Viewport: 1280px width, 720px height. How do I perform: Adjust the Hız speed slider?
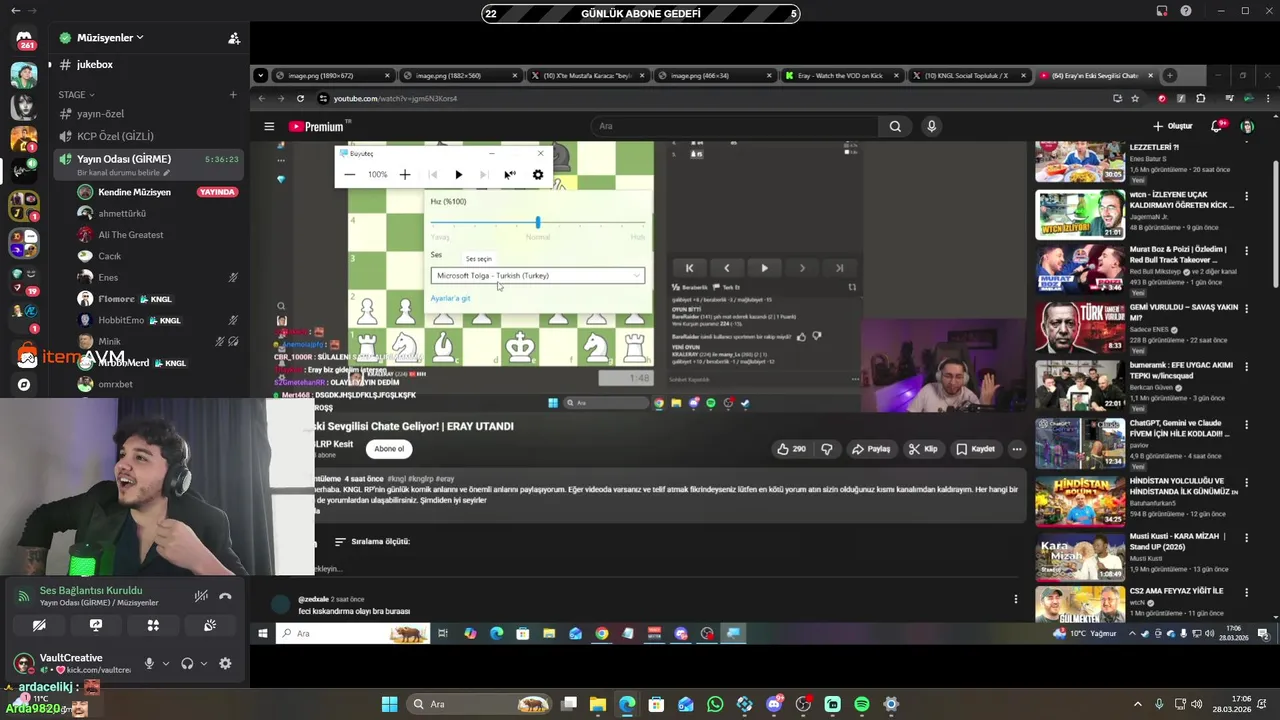click(538, 222)
